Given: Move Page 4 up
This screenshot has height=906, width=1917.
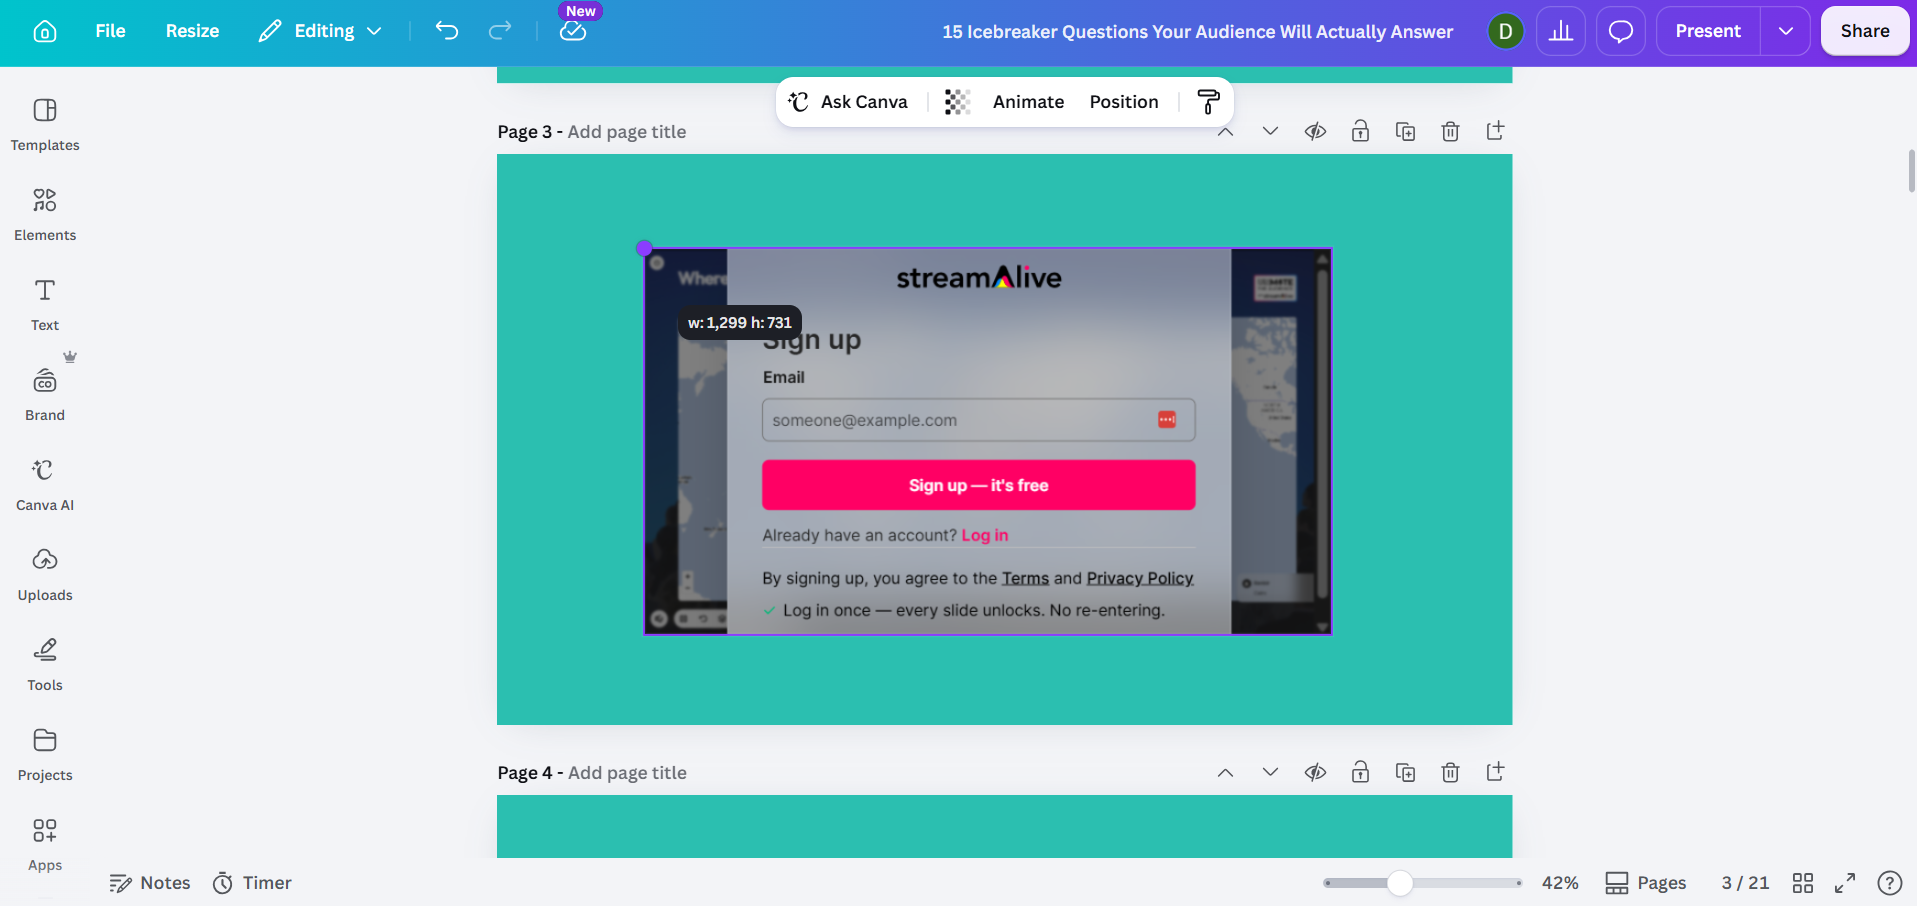Looking at the screenshot, I should click(x=1225, y=772).
